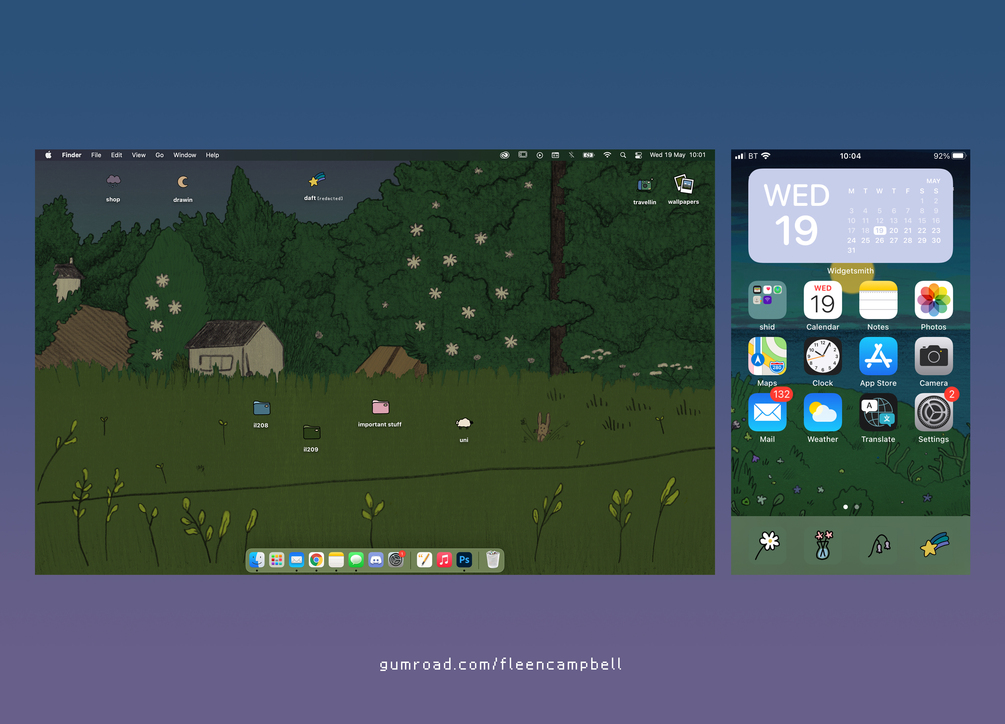The width and height of the screenshot is (1005, 724).
Task: Tap the Weather app on phone
Action: tap(822, 413)
